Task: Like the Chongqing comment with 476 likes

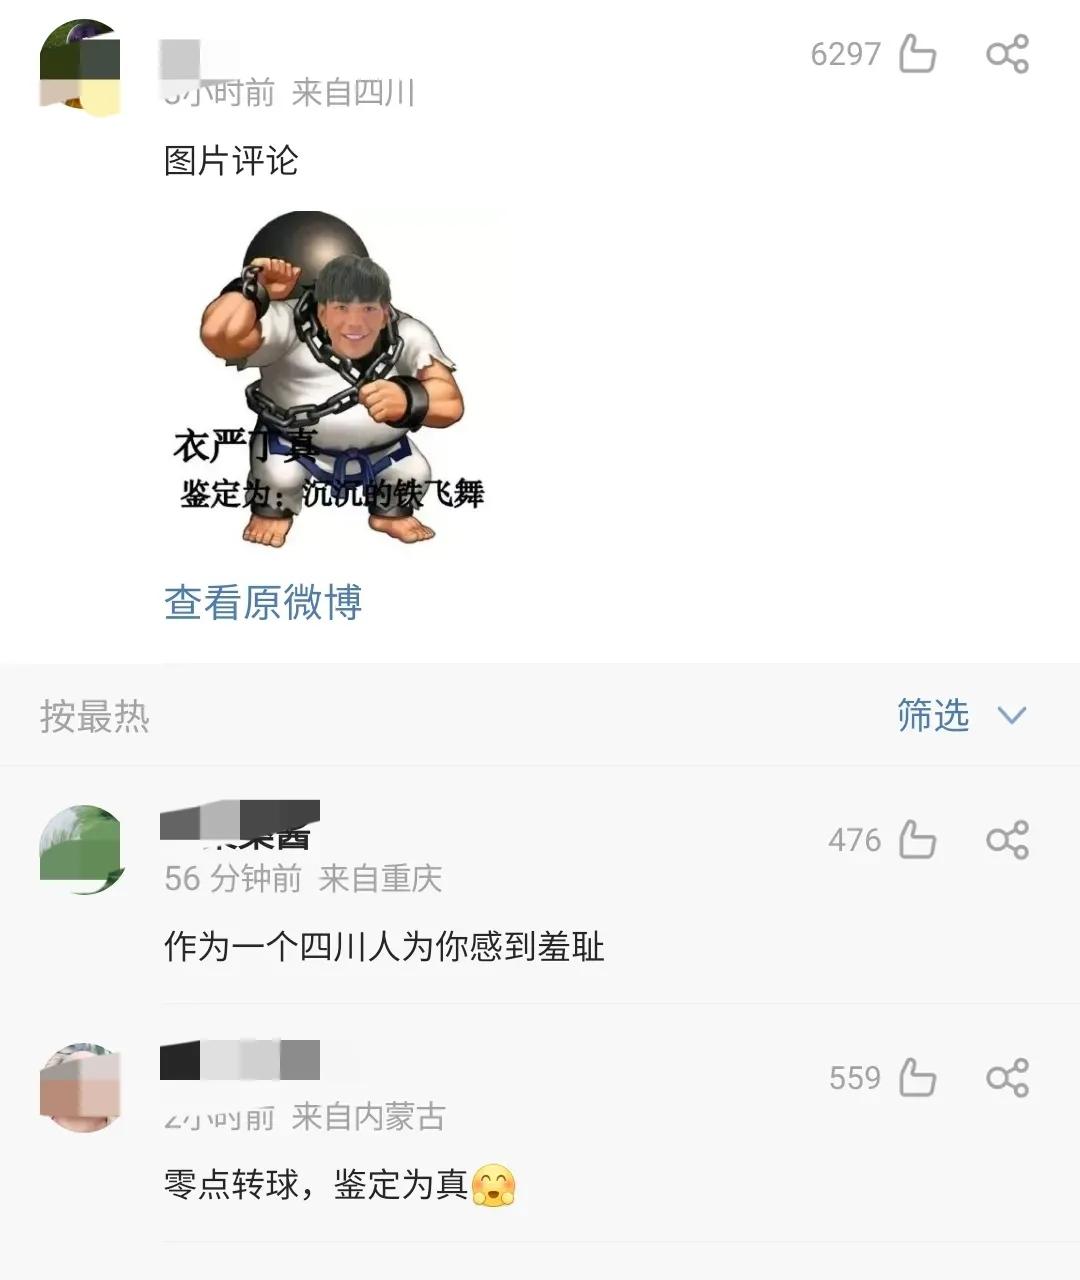Action: [917, 839]
